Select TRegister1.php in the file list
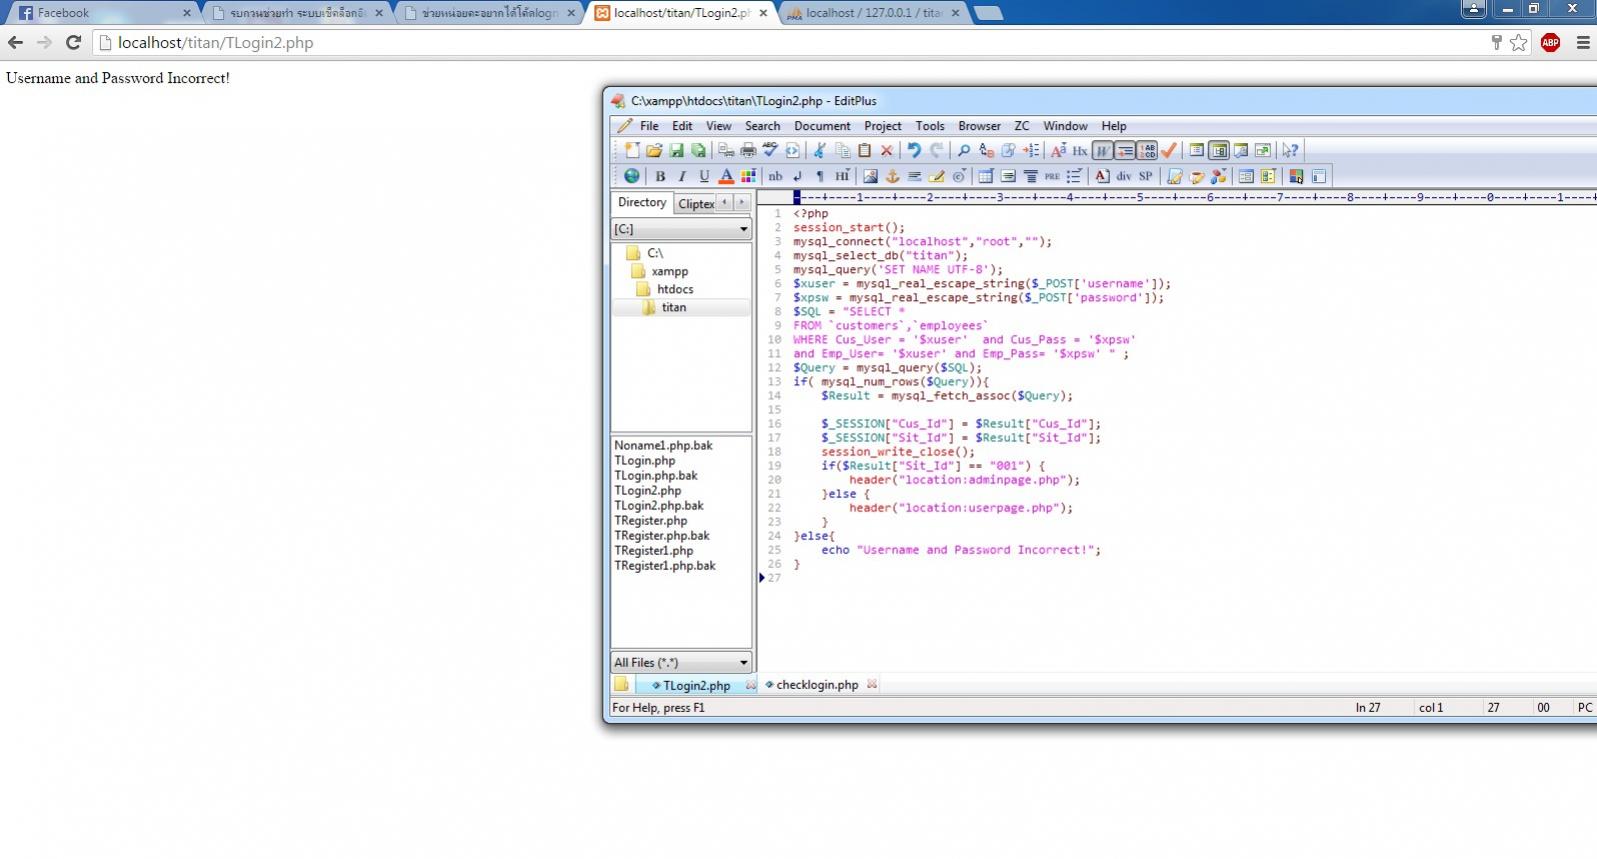The width and height of the screenshot is (1597, 859). 654,551
